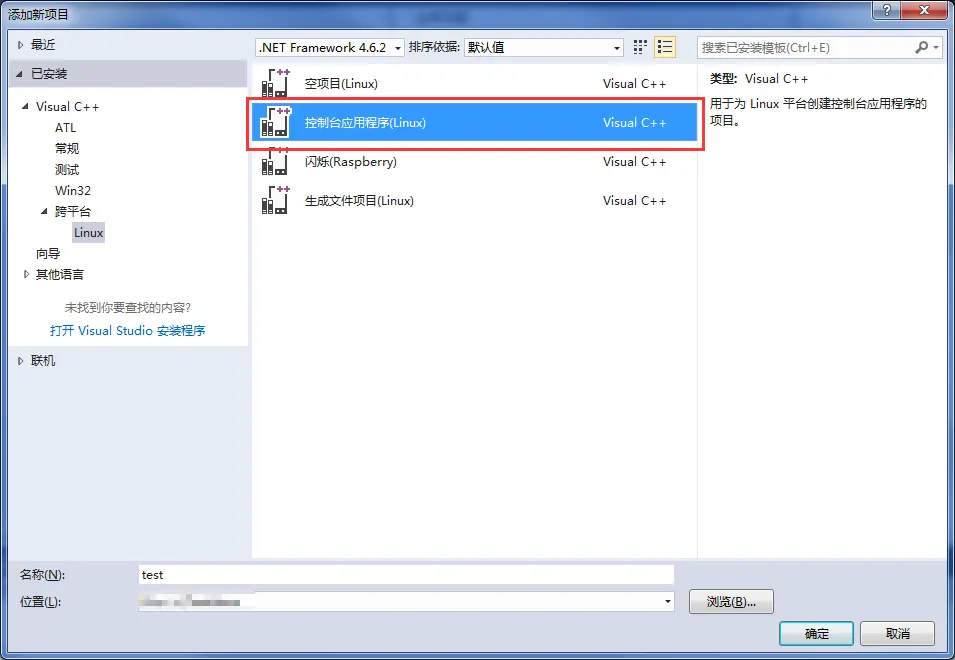Viewport: 955px width, 660px height.
Task: Expand the 其他语言 tree node
Action: pos(26,275)
